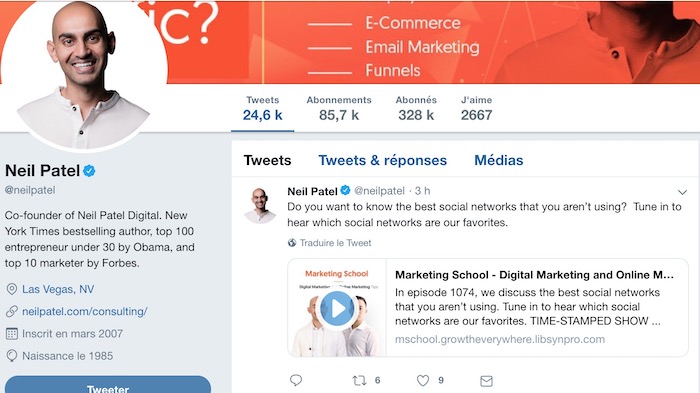Reply to the tweet via speech bubble icon

click(x=296, y=380)
